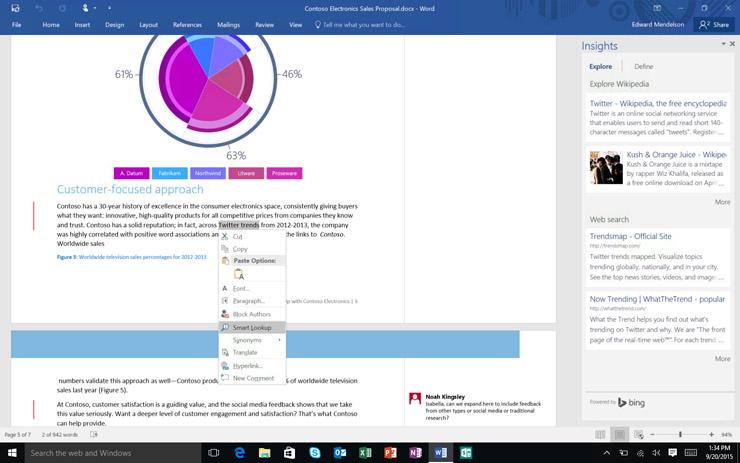Choose New Comment in context menu
Viewport: 740px width, 463px height.
252,378
